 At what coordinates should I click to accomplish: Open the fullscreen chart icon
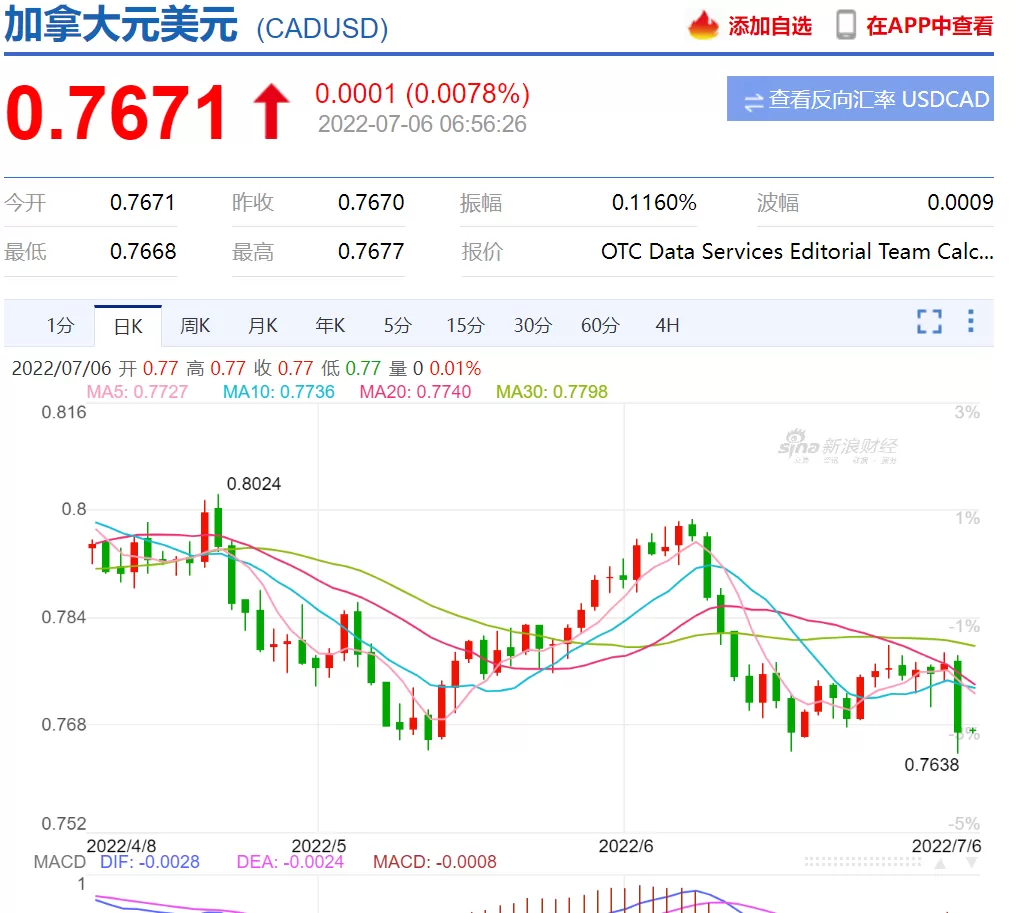click(929, 321)
